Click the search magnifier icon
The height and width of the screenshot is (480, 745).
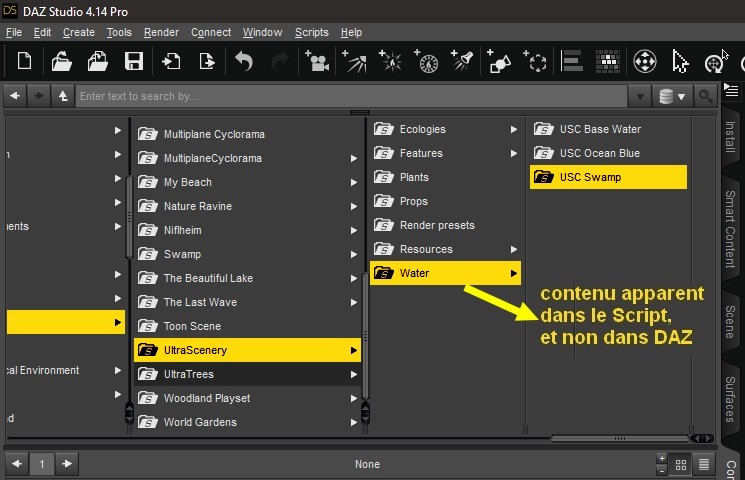point(705,96)
